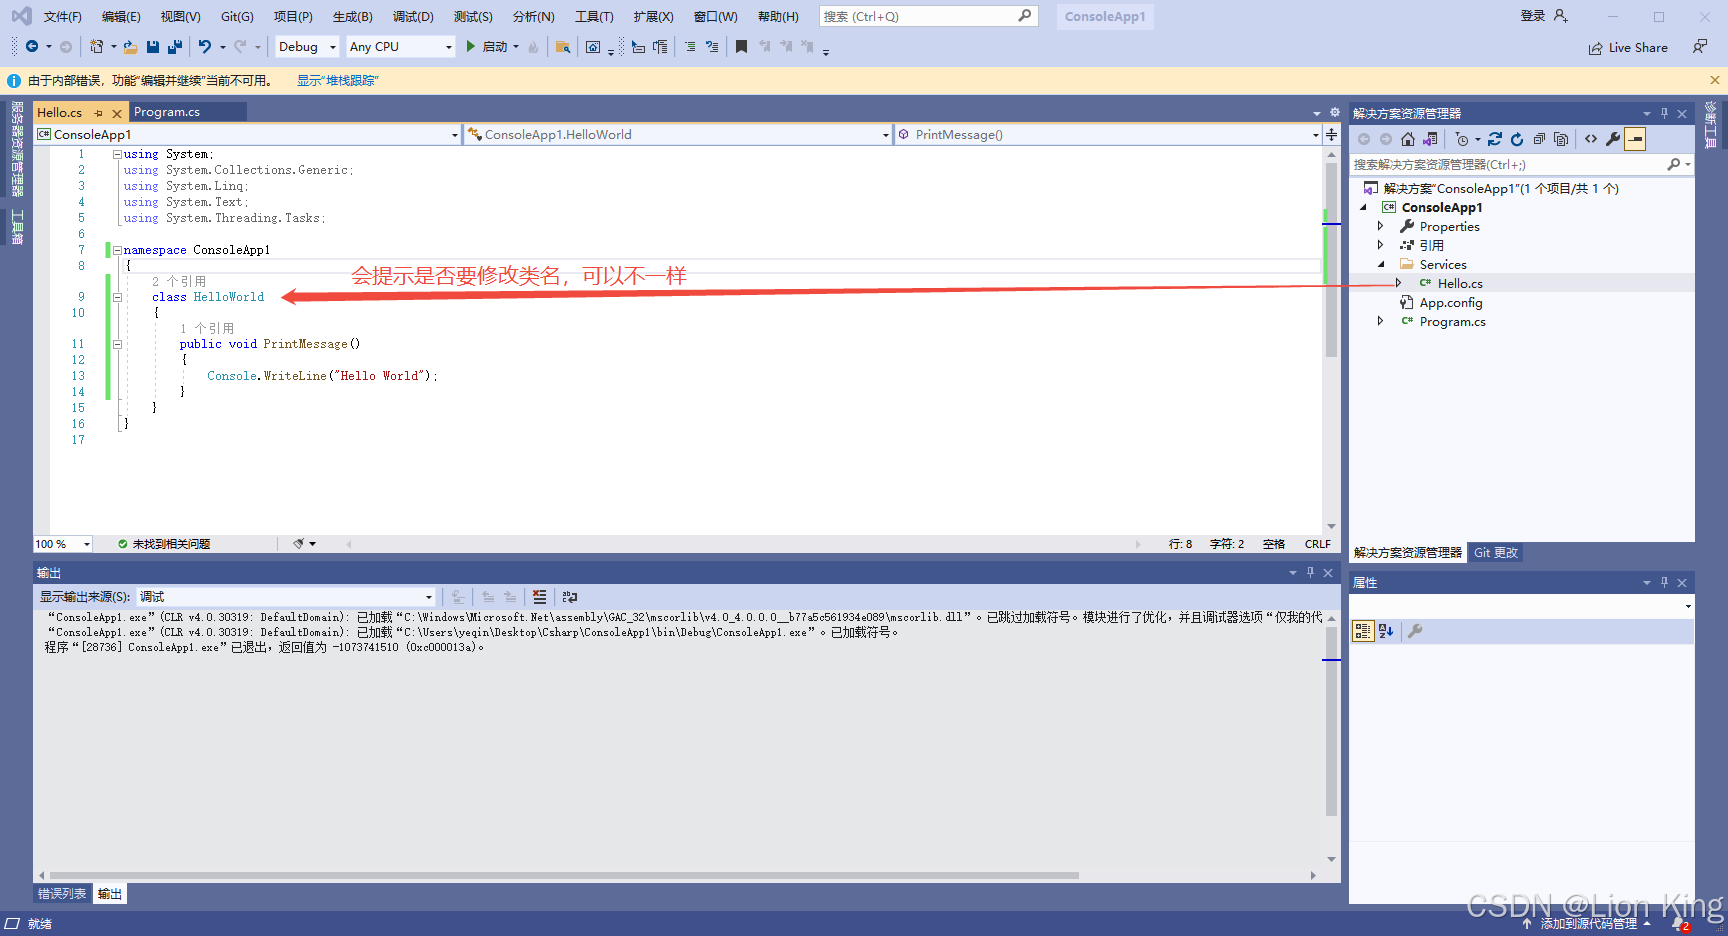Click the Home icon in Solution Explorer
Viewport: 1728px width, 936px height.
(1408, 140)
